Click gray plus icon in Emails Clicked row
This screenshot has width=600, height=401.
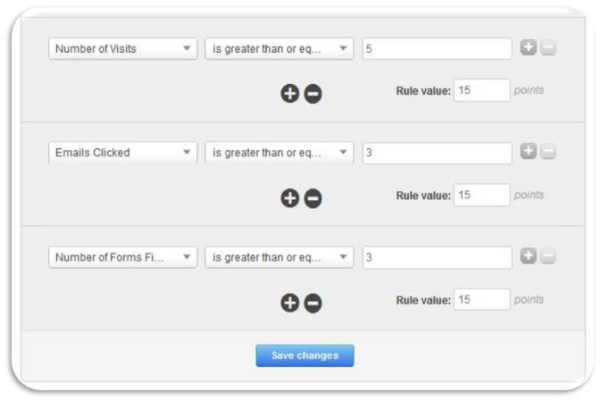click(530, 152)
